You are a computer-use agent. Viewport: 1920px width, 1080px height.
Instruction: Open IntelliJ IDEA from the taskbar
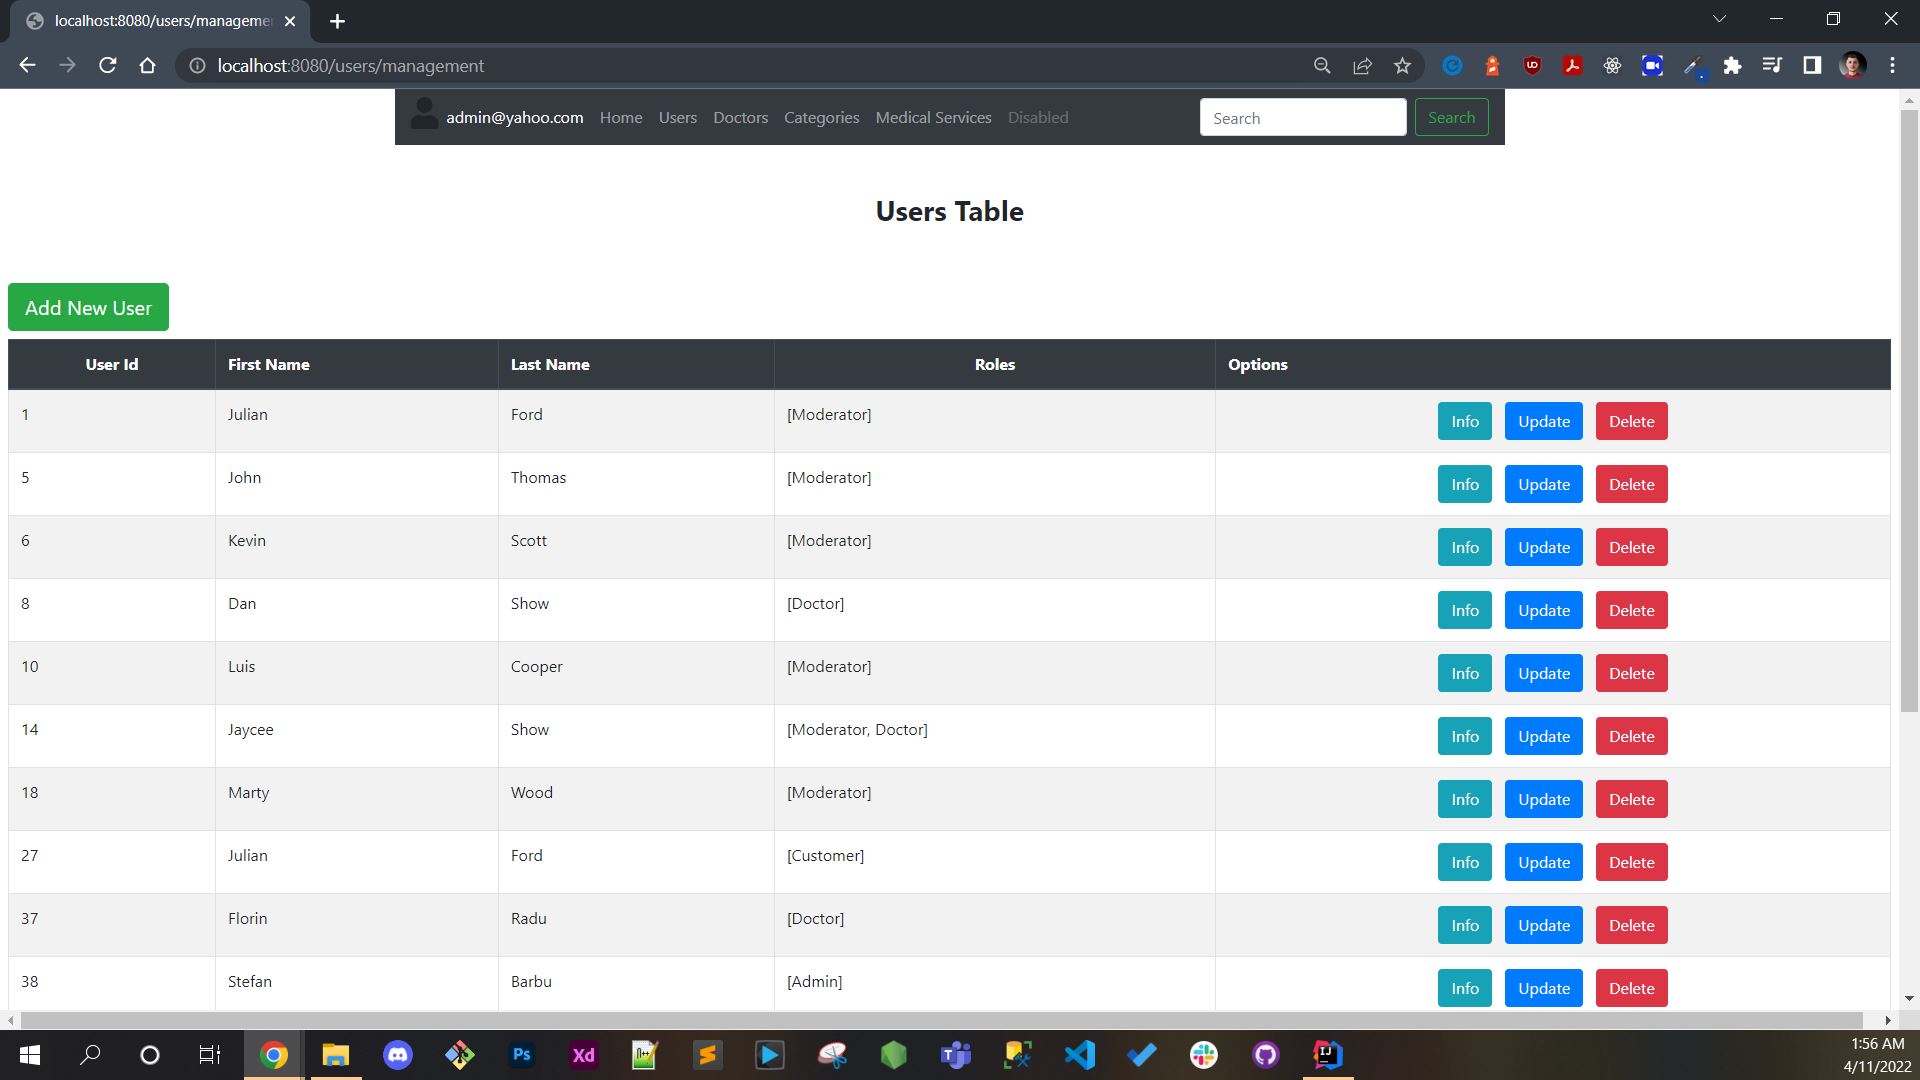[1327, 1055]
